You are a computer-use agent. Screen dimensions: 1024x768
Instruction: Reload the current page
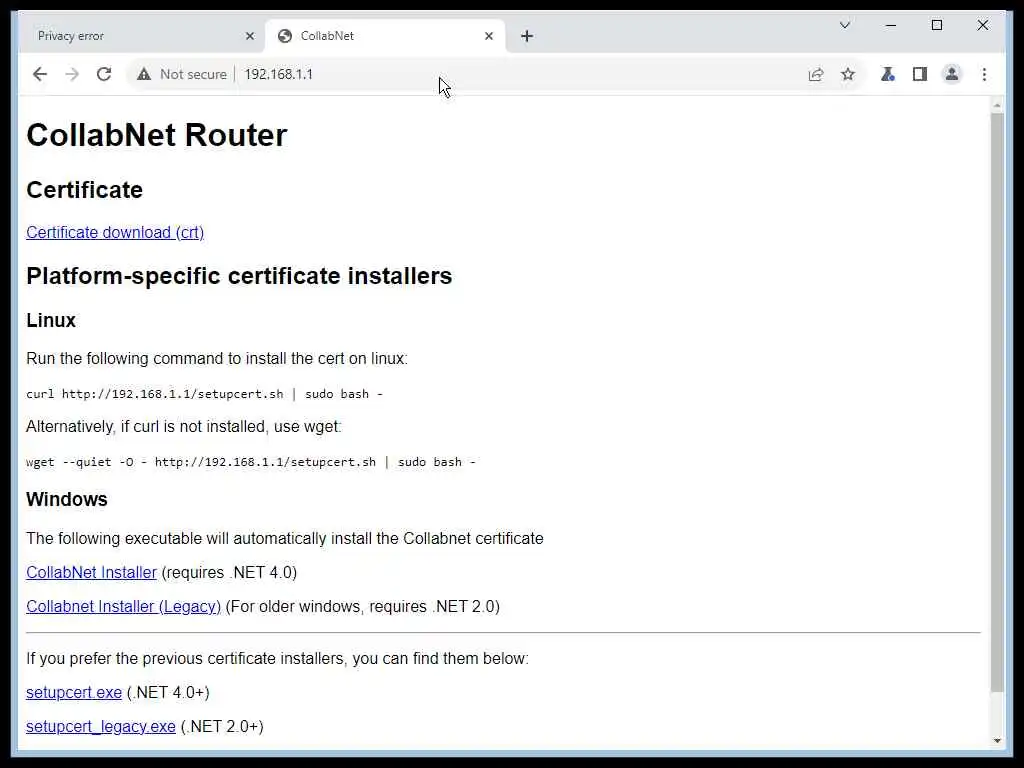click(104, 74)
